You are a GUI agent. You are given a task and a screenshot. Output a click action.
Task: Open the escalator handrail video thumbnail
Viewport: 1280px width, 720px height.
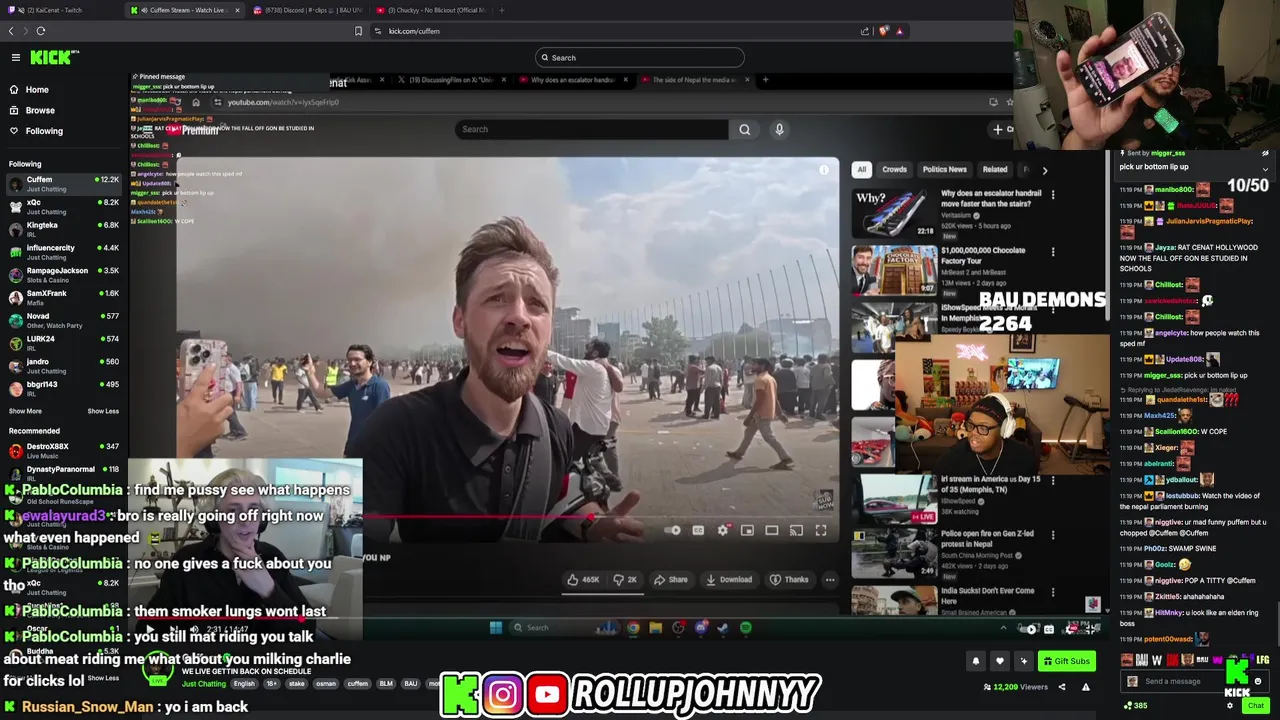click(894, 212)
